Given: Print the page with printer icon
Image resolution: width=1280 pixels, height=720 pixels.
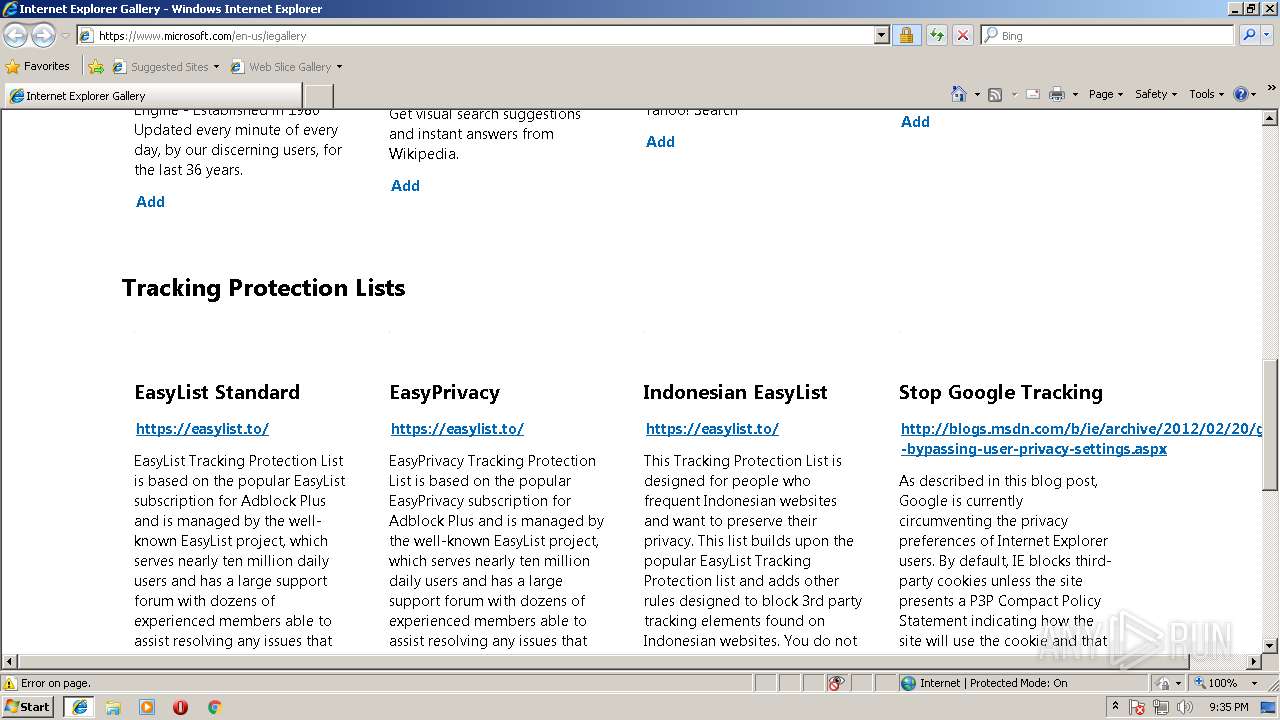Looking at the screenshot, I should [1057, 94].
